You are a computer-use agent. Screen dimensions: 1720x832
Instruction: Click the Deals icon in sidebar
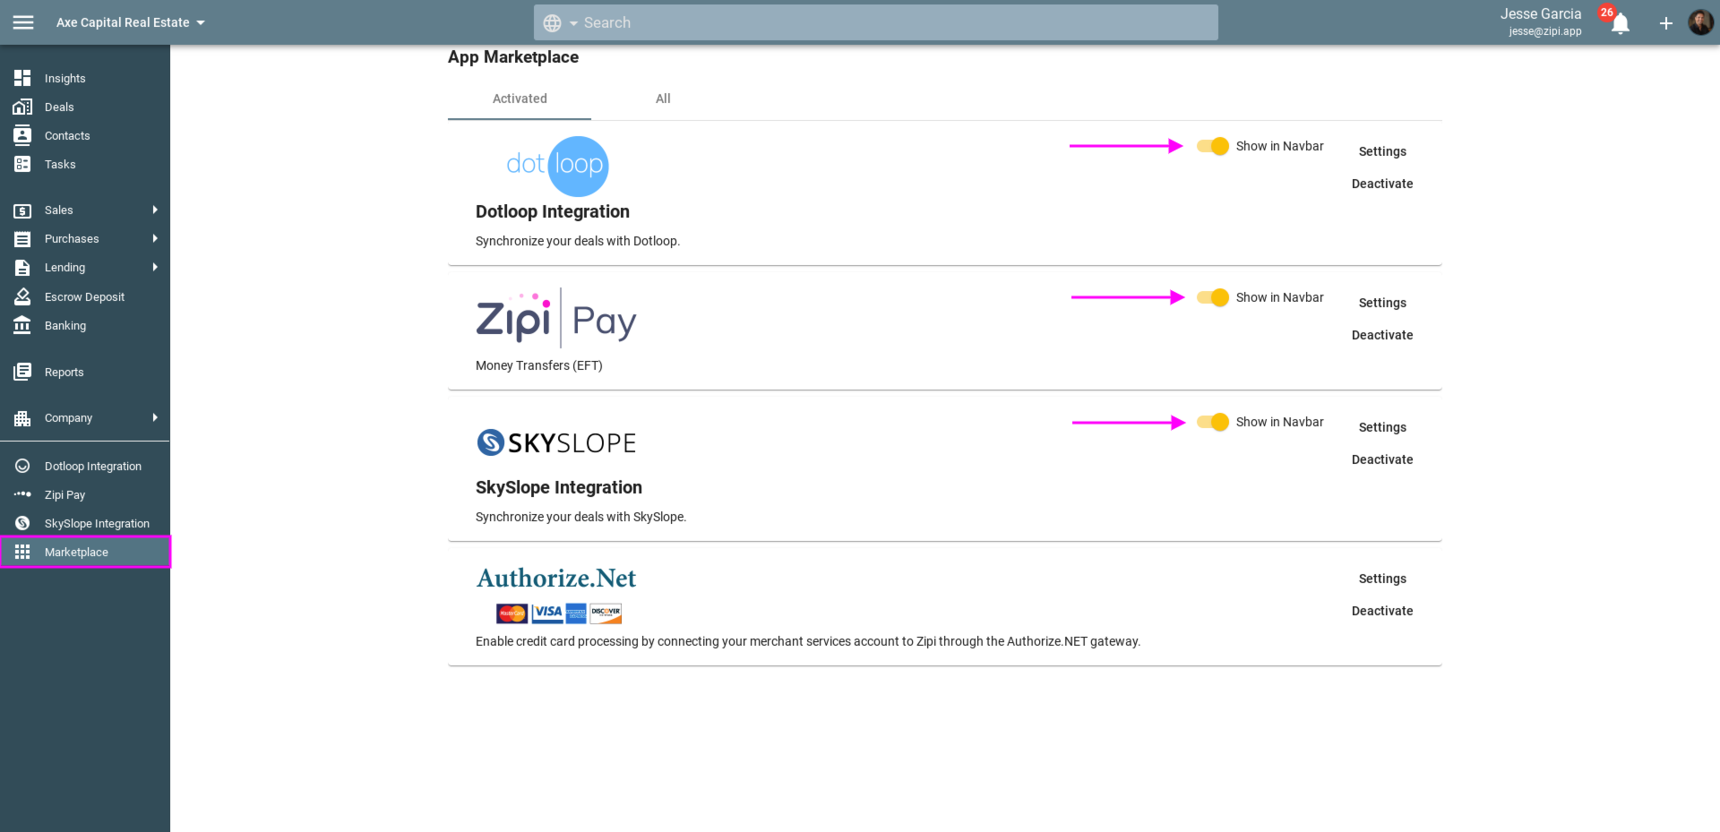point(22,107)
